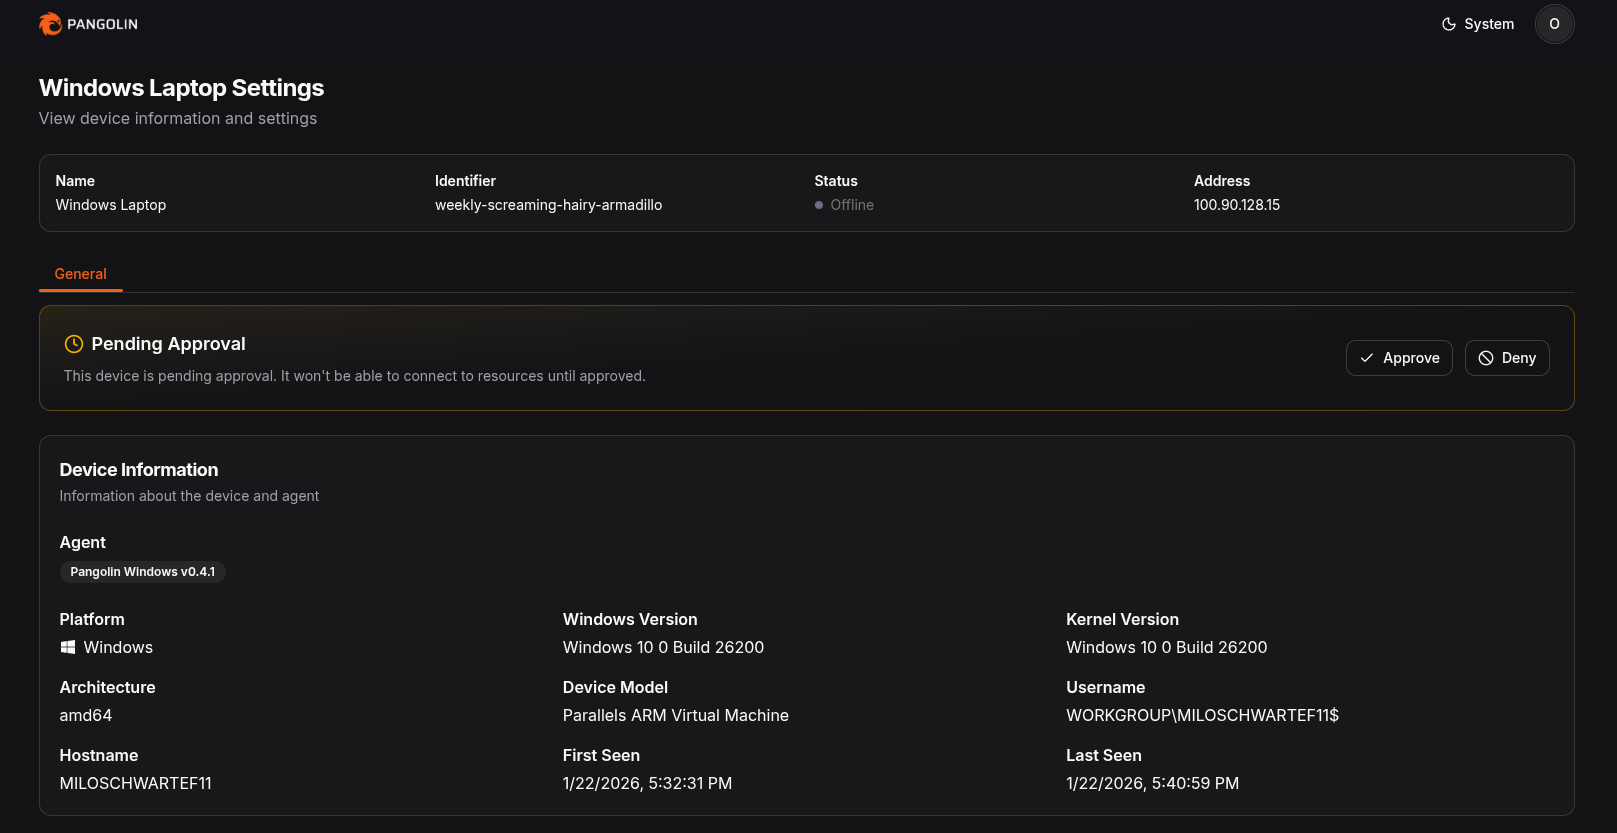The height and width of the screenshot is (833, 1617).
Task: Click the checkmark icon in Approve
Action: click(1367, 358)
